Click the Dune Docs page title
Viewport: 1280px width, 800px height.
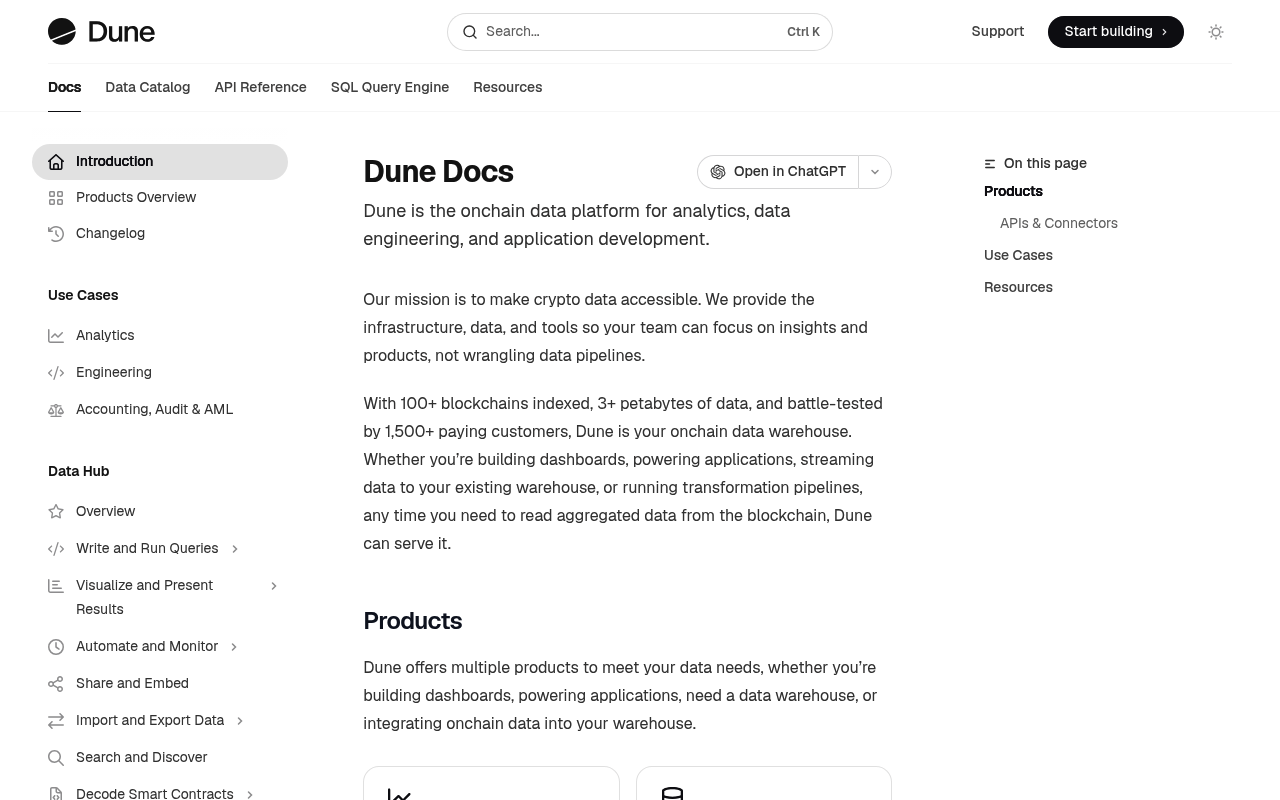point(438,172)
